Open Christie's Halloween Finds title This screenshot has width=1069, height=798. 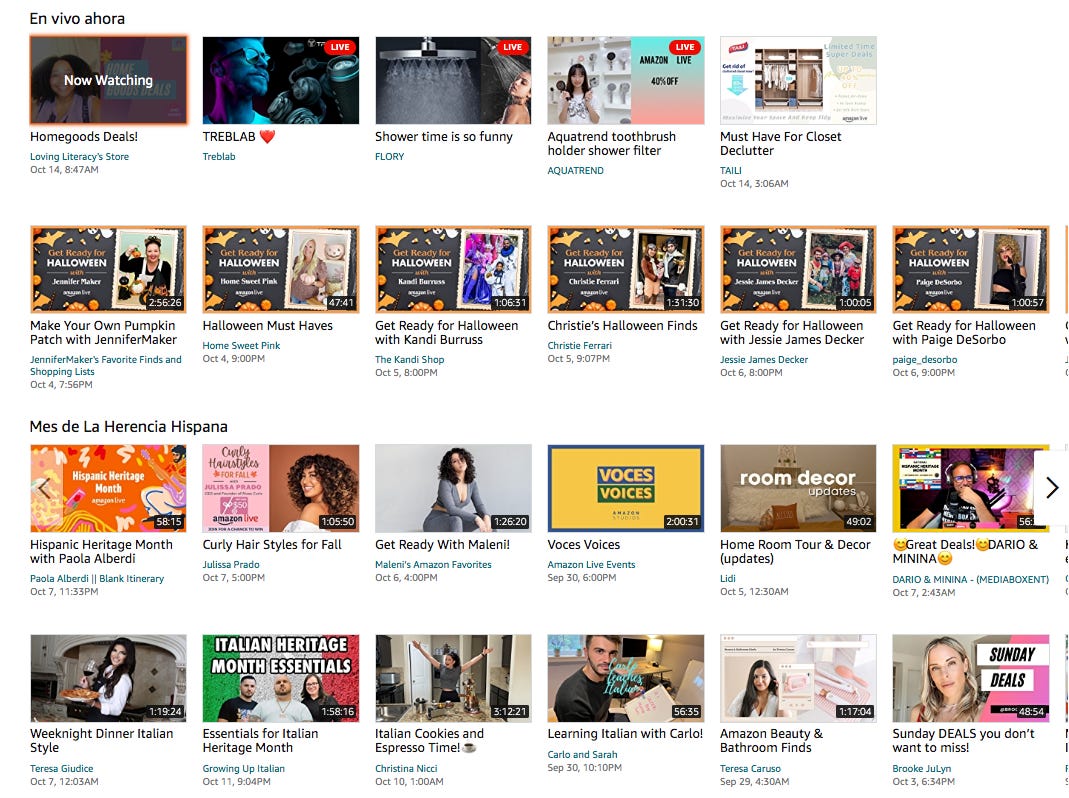coord(622,325)
